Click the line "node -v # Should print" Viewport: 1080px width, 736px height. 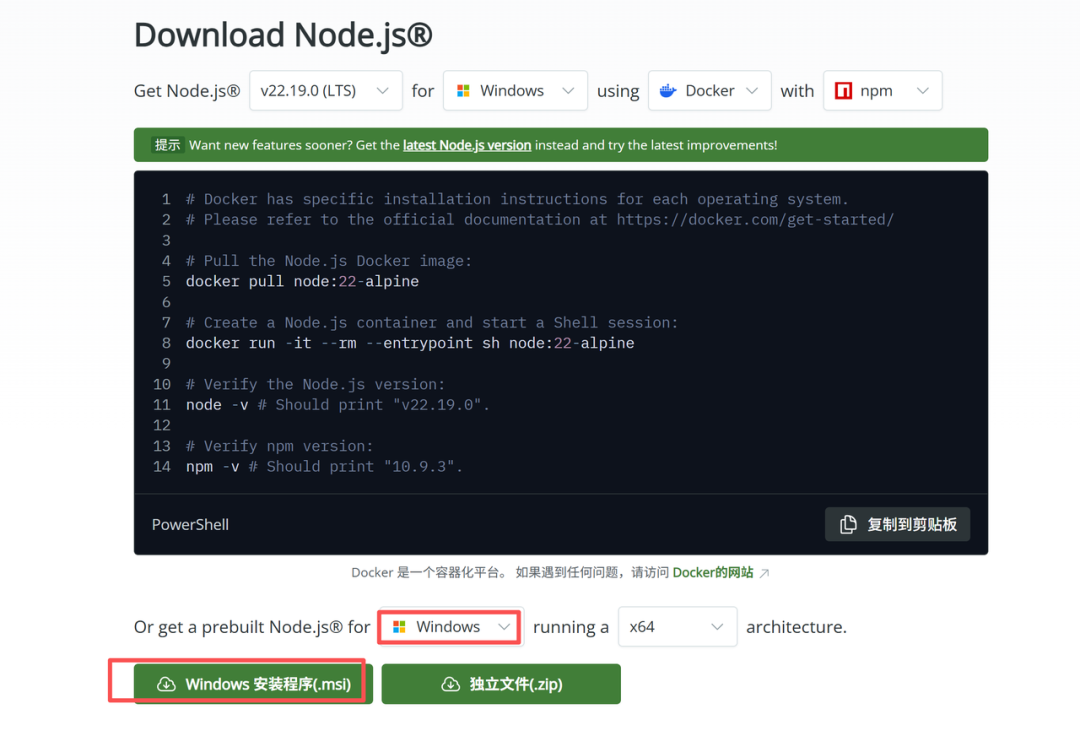338,405
